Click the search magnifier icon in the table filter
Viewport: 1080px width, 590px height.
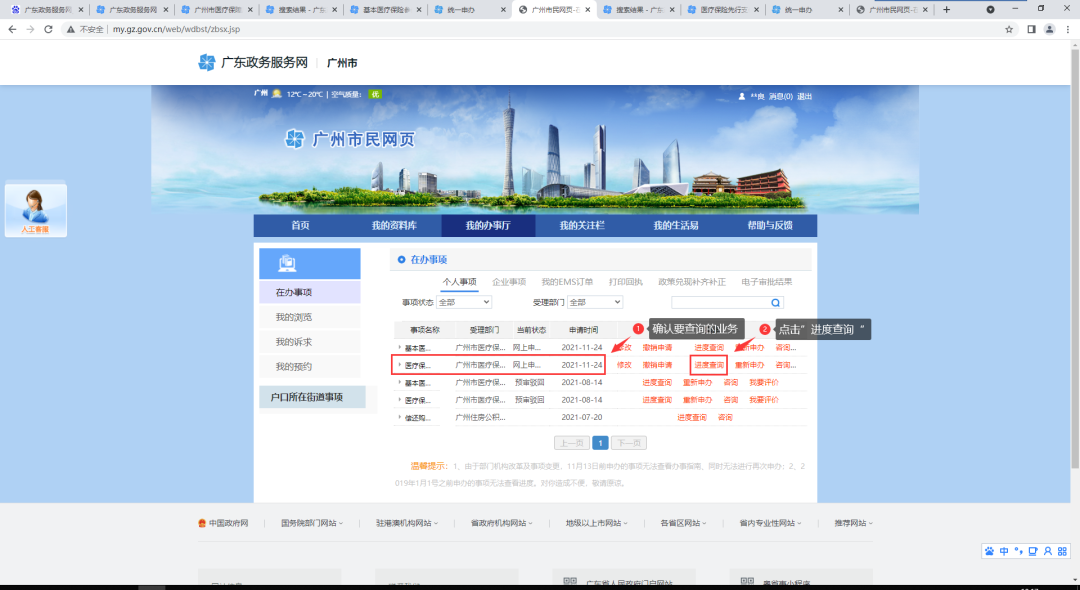coord(775,302)
